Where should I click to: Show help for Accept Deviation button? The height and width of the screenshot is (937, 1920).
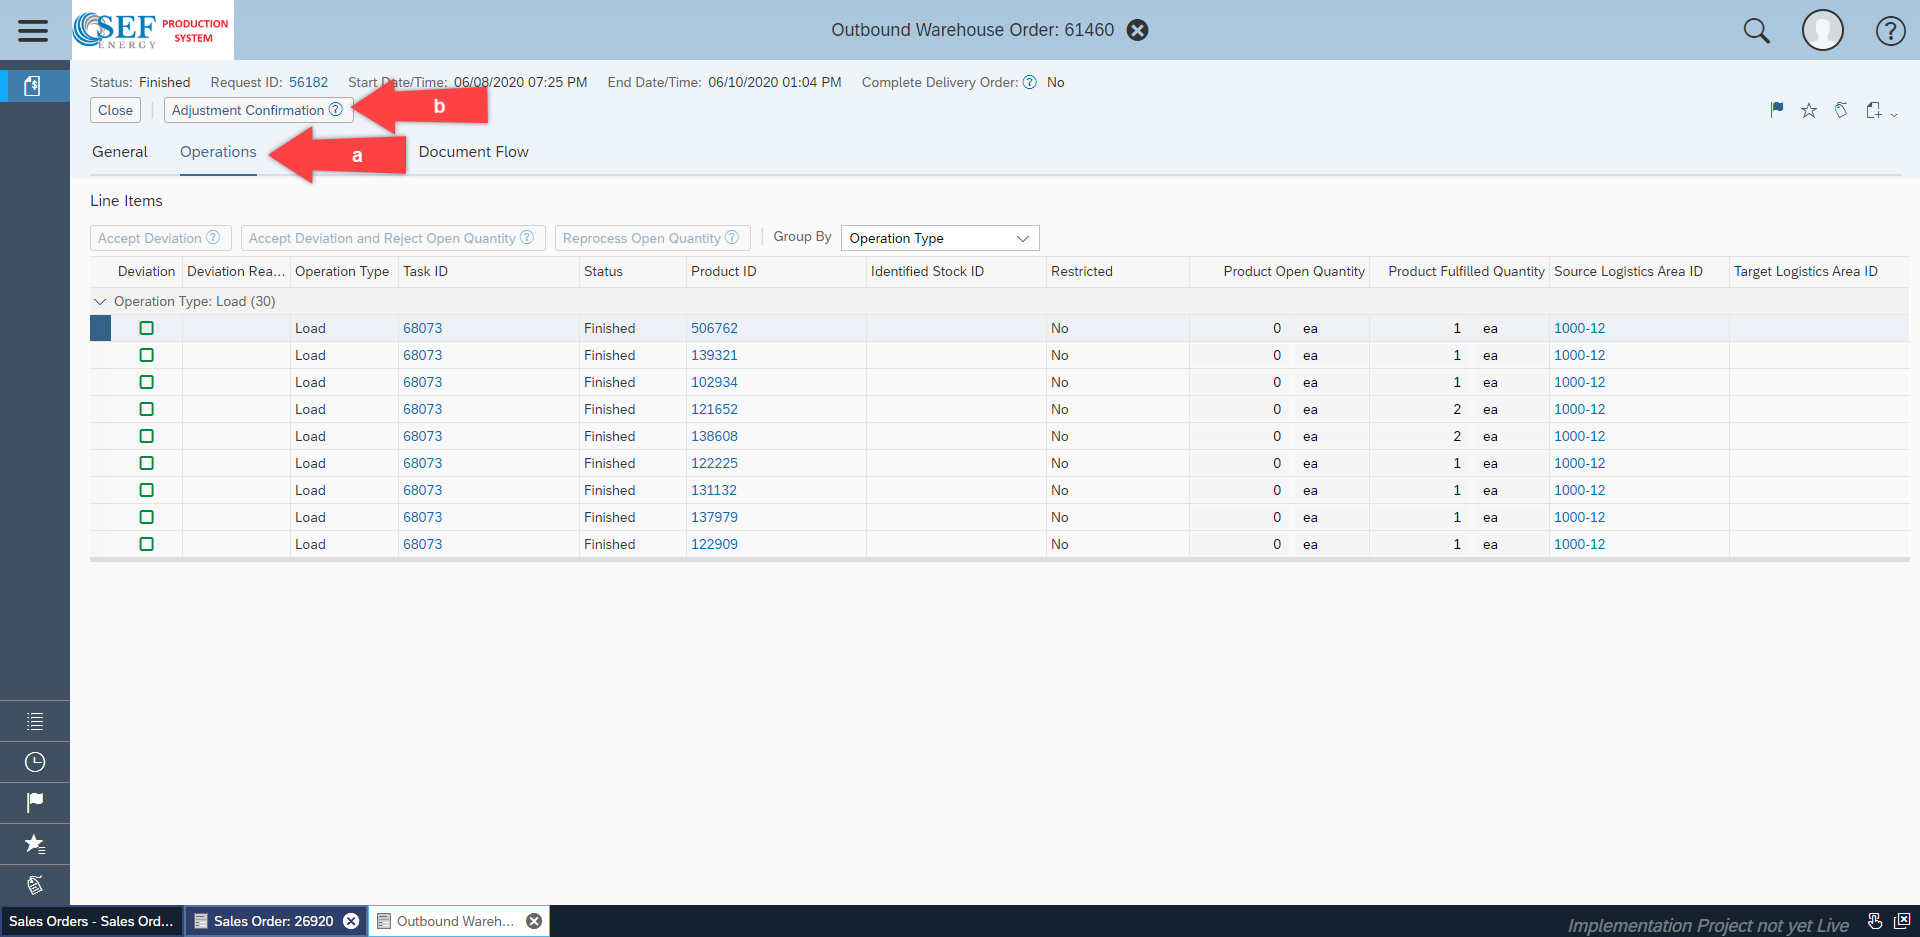coord(213,238)
